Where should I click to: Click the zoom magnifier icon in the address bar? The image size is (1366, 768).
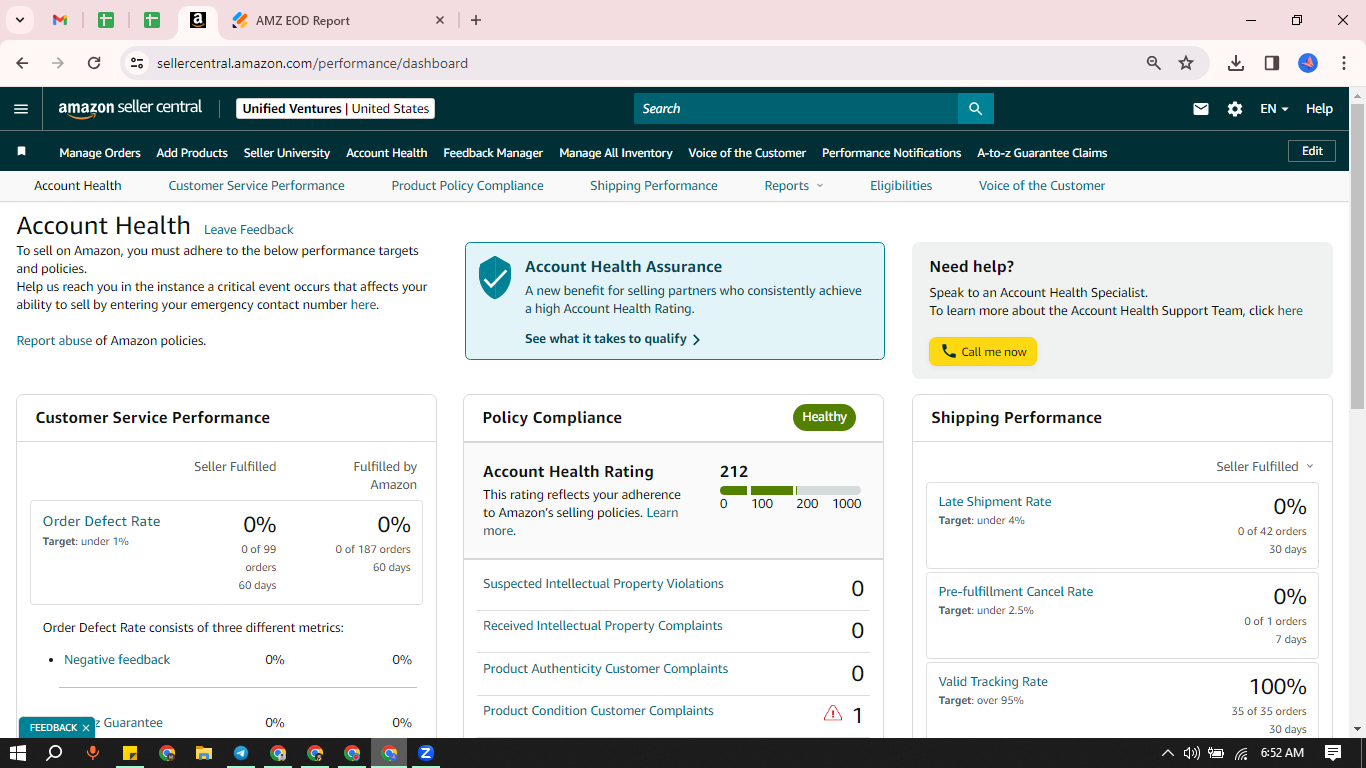(1154, 63)
